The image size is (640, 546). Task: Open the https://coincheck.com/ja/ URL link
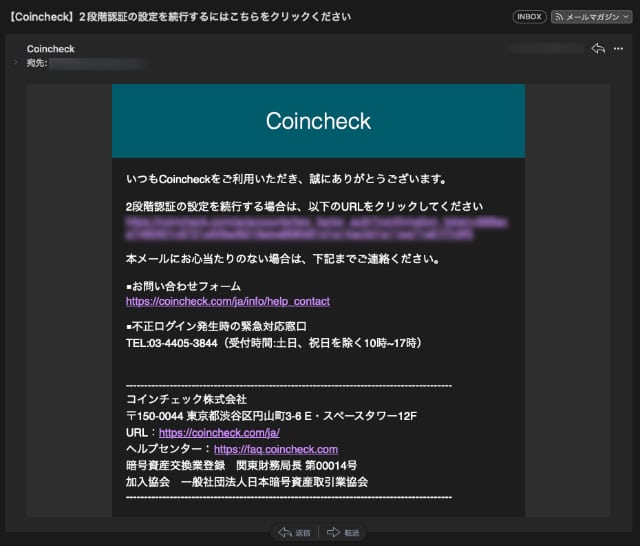tap(219, 433)
